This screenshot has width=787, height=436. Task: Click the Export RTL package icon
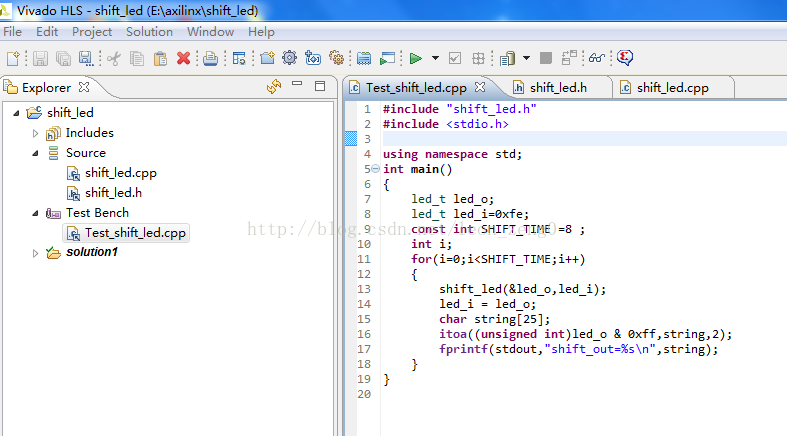pos(478,58)
